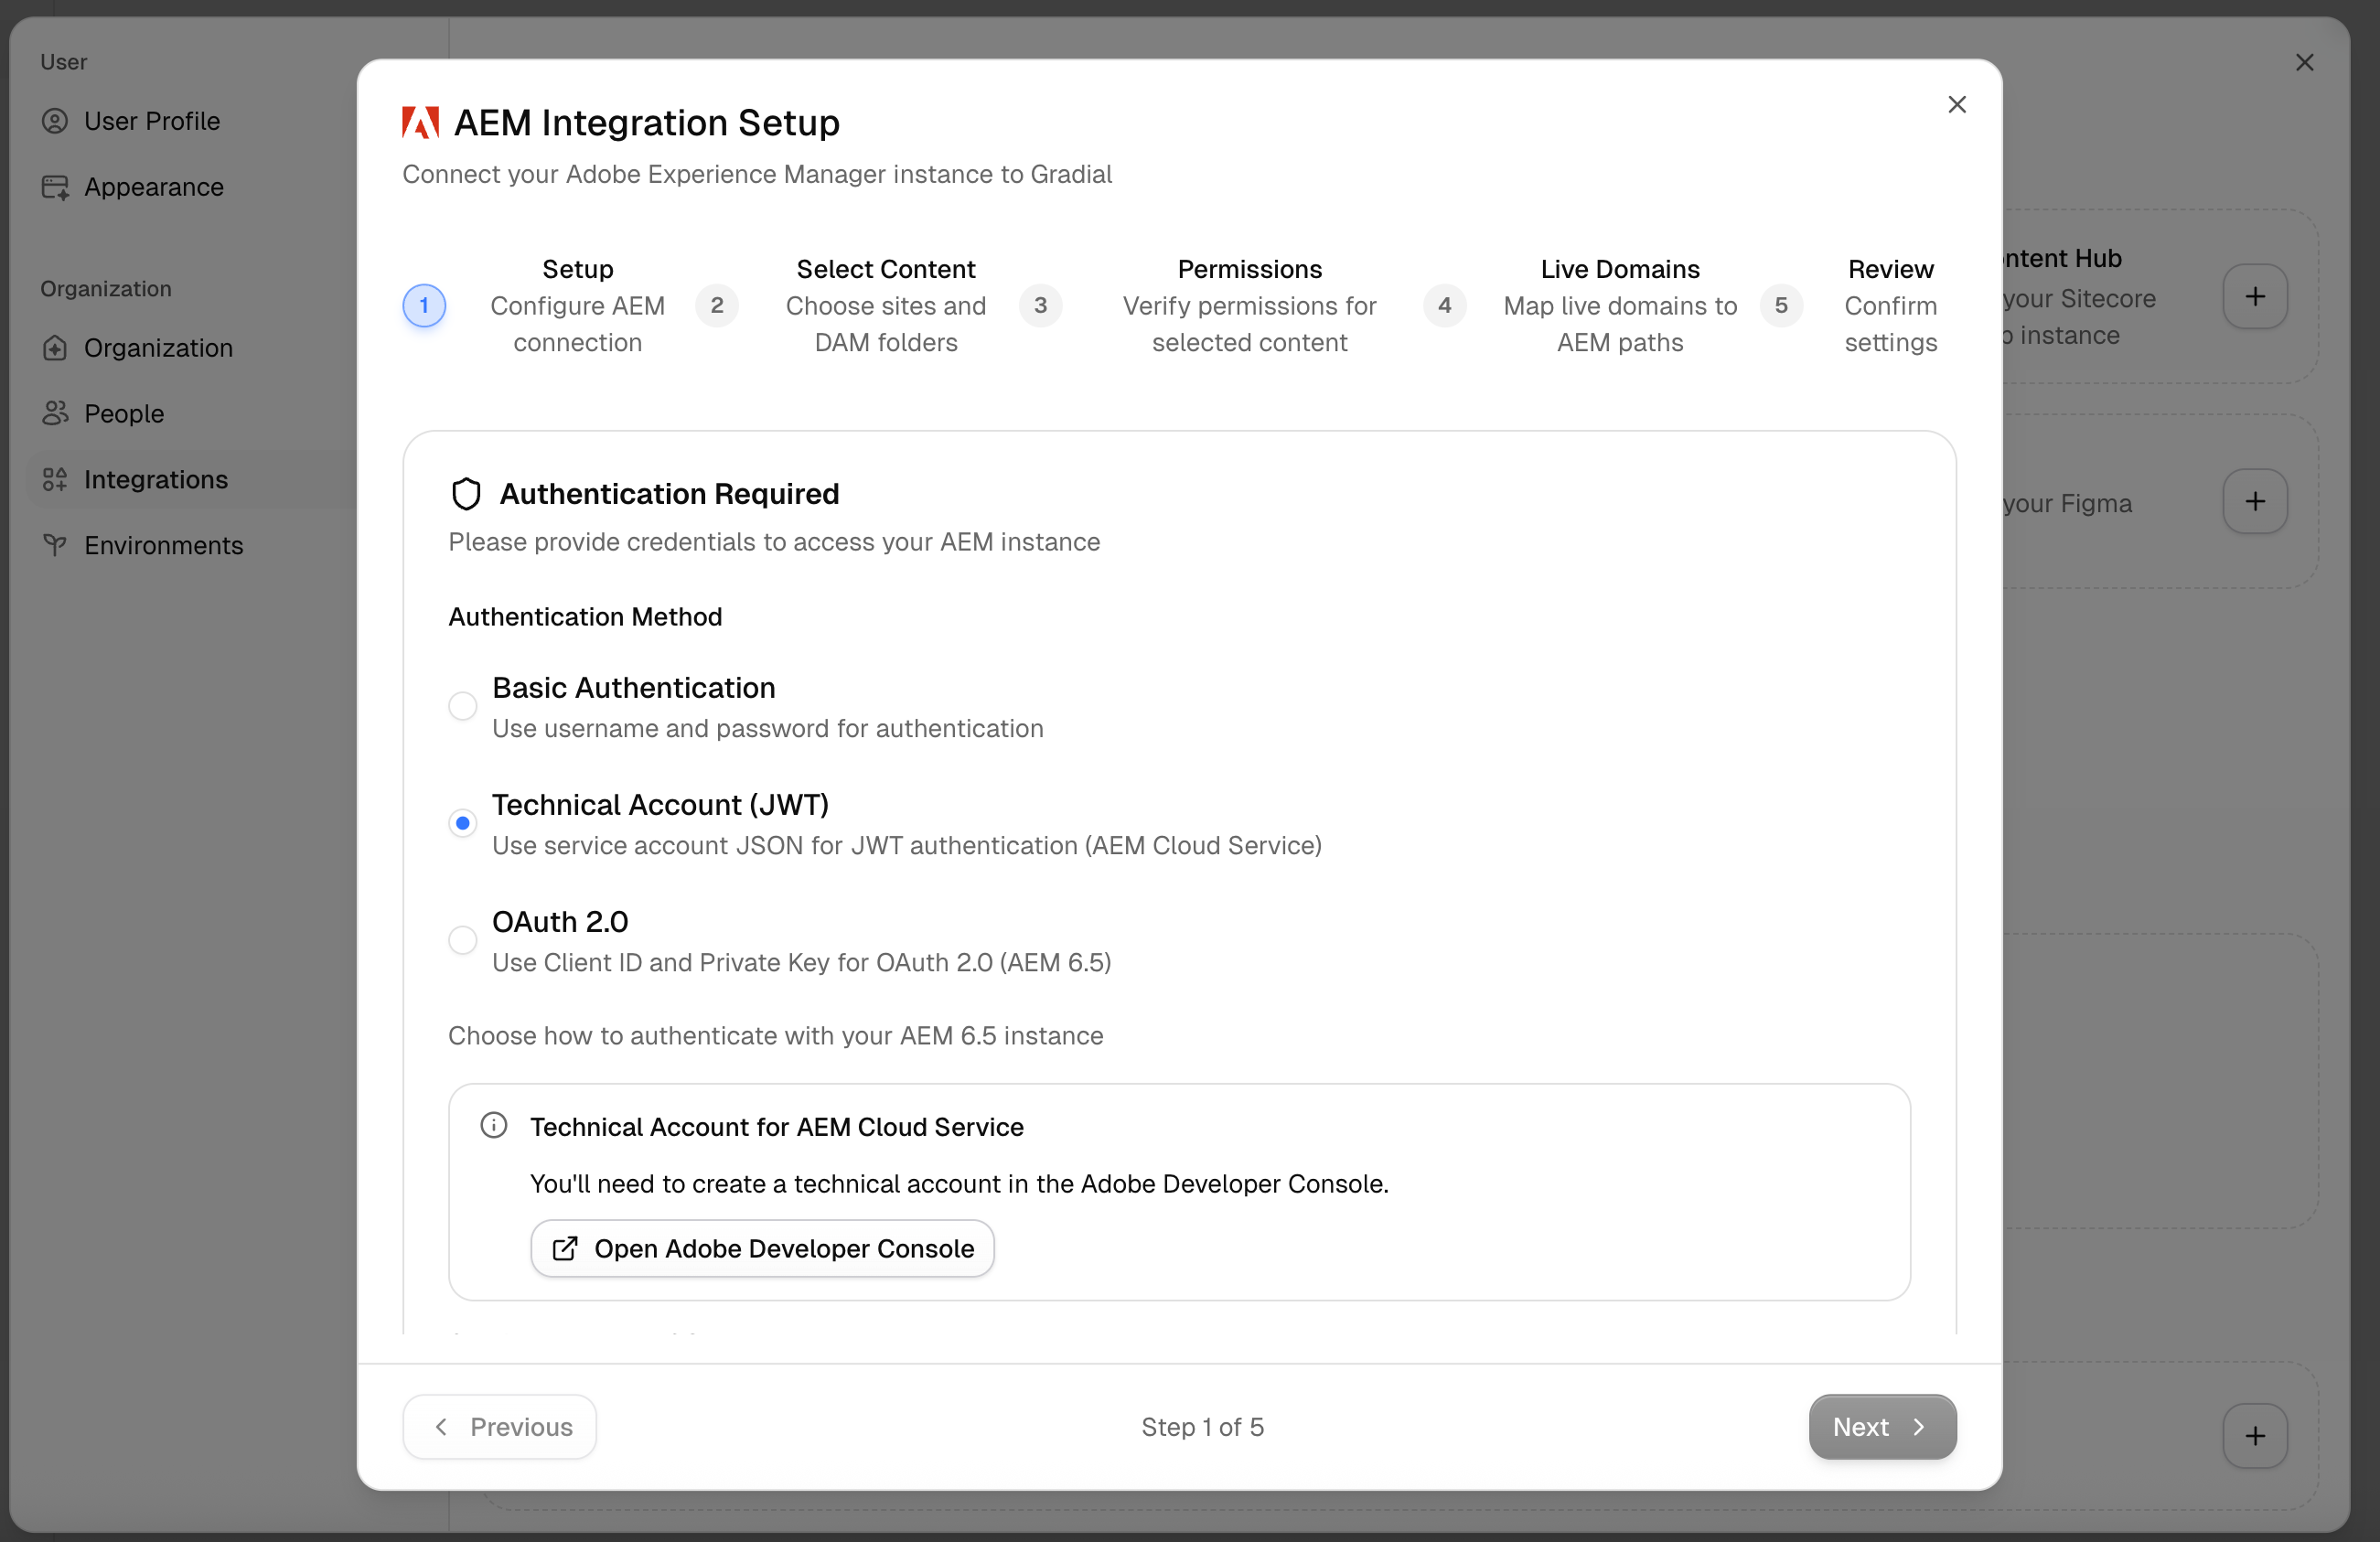Click the info icon beside Technical Account notice
This screenshot has height=1542, width=2380.
(x=494, y=1125)
